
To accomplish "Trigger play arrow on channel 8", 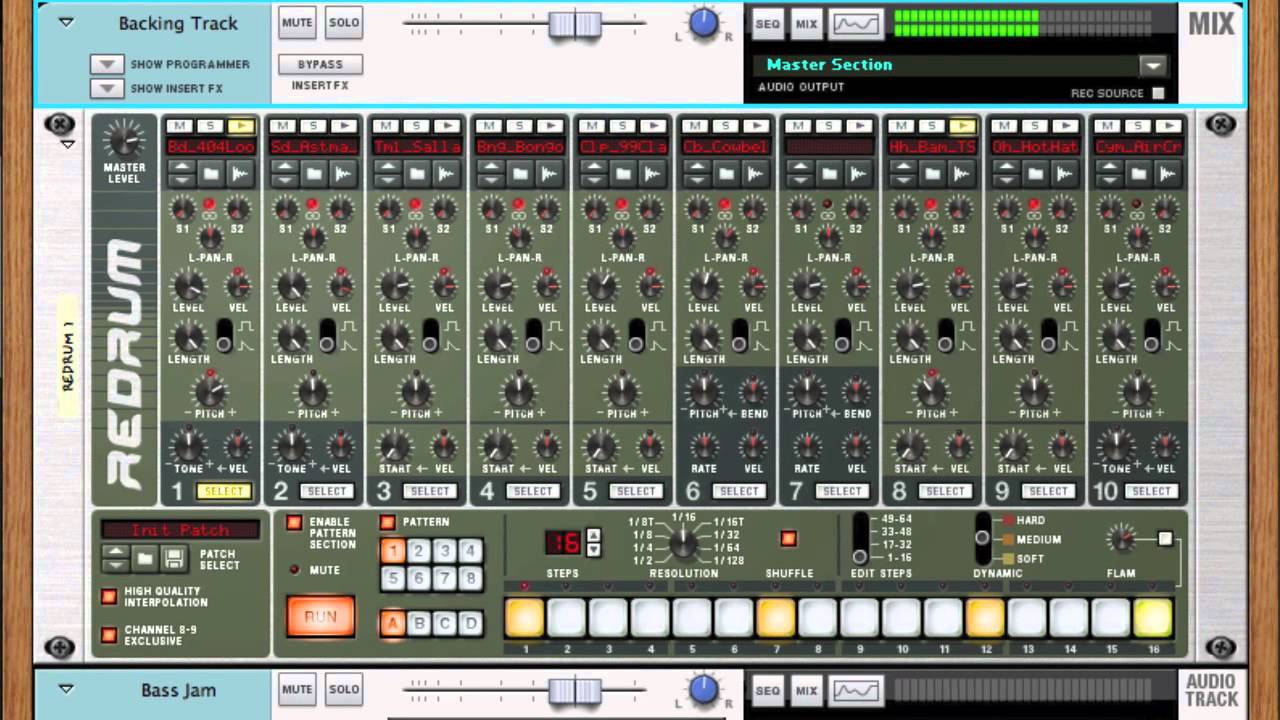I will click(962, 126).
